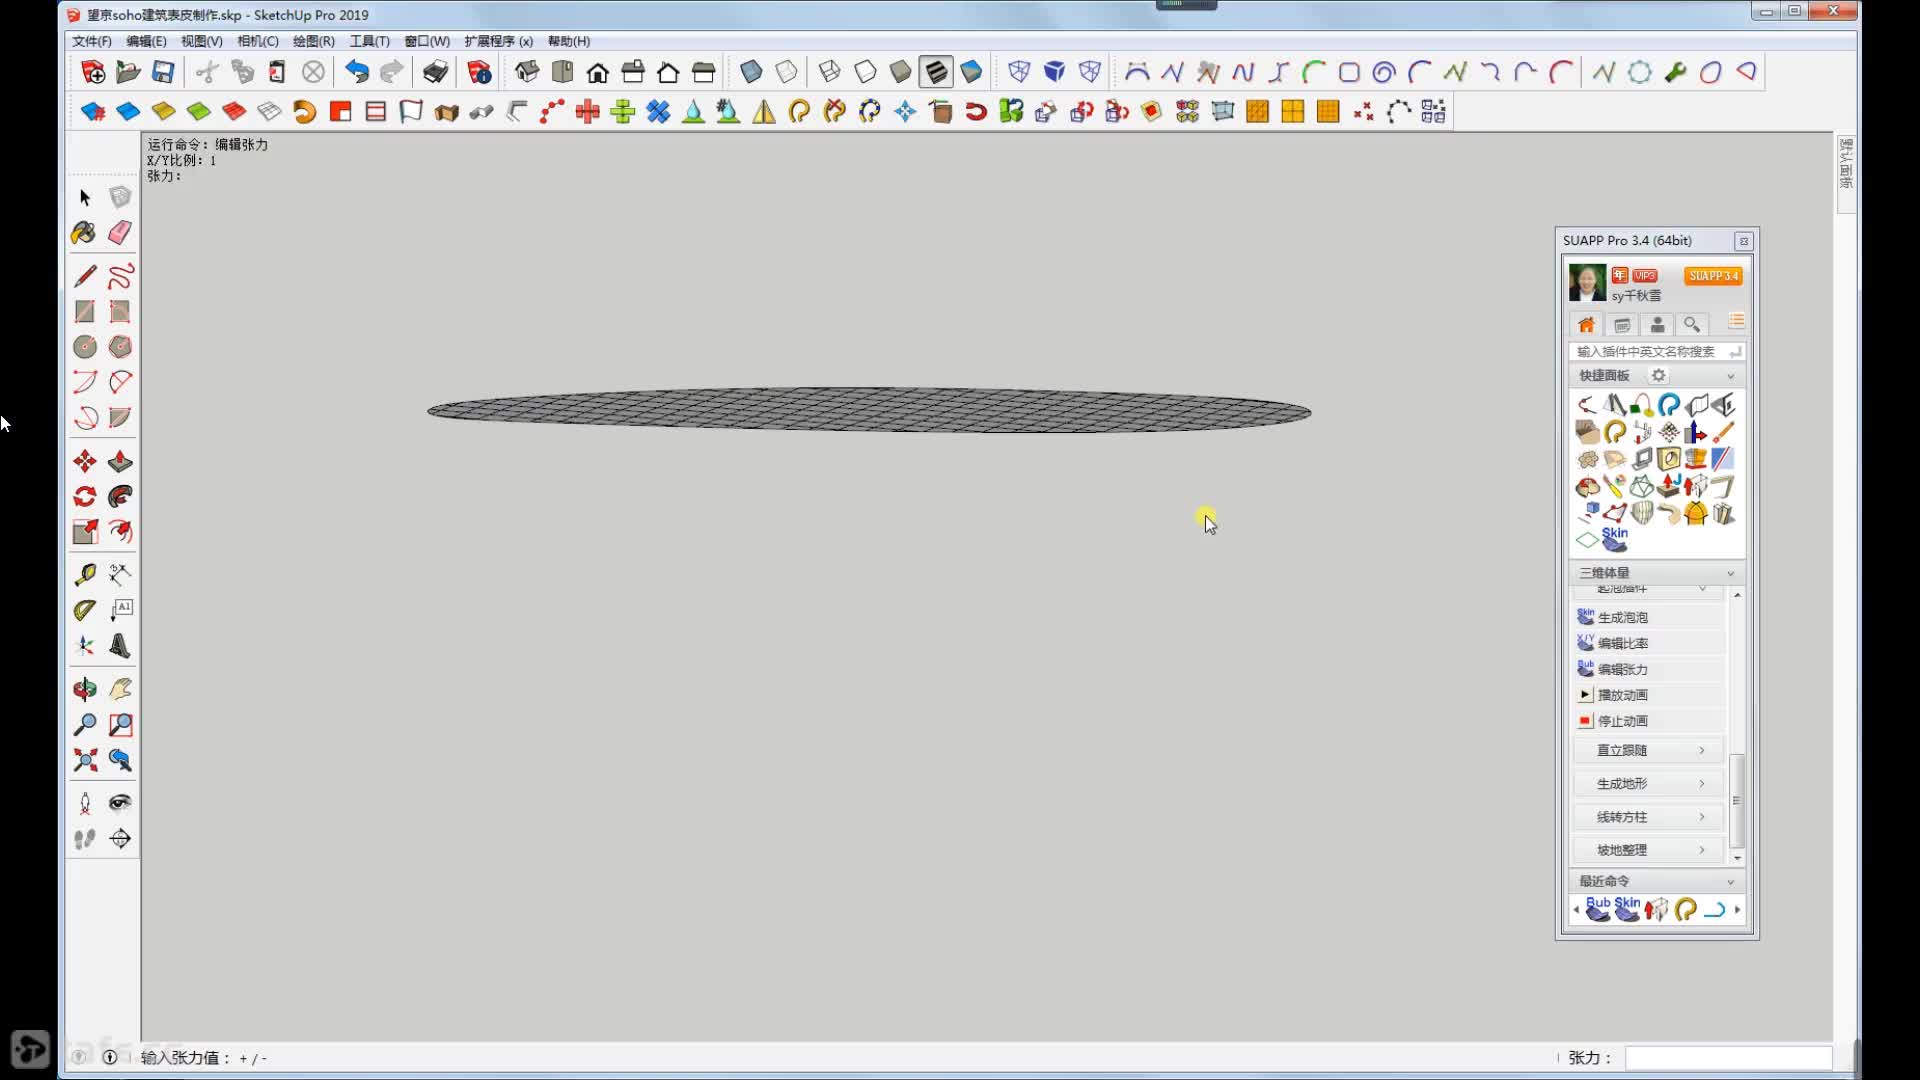The image size is (1920, 1080).
Task: Select the Freehand squiggle tool
Action: [x=120, y=276]
